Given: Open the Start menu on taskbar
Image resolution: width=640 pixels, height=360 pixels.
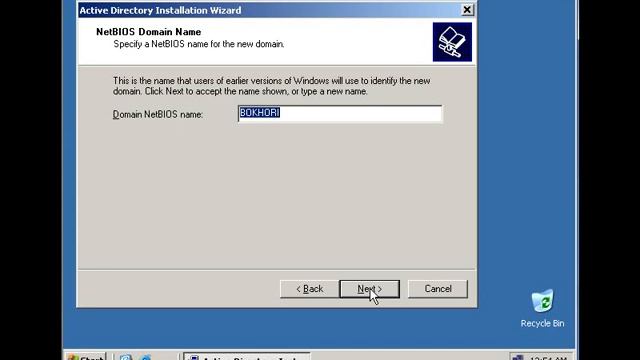Looking at the screenshot, I should [86, 357].
